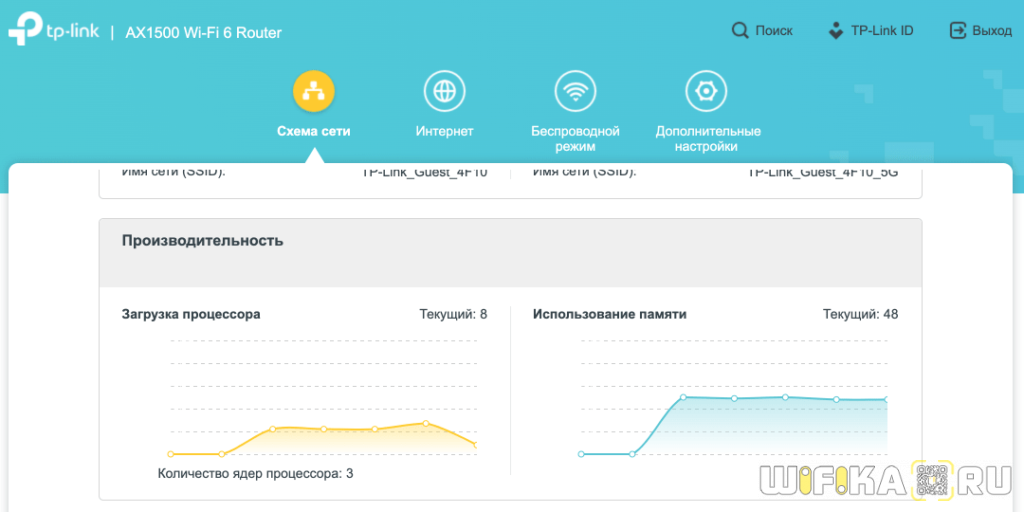Click the Производительность section header

click(203, 241)
